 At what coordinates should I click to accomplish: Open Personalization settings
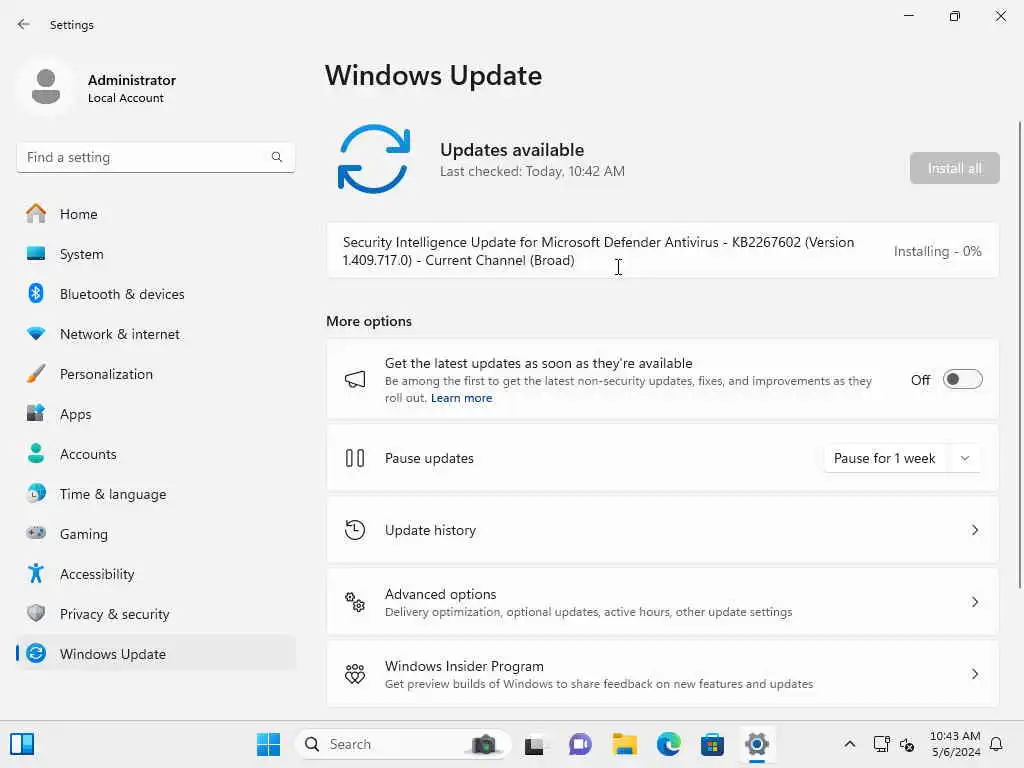pos(156,374)
